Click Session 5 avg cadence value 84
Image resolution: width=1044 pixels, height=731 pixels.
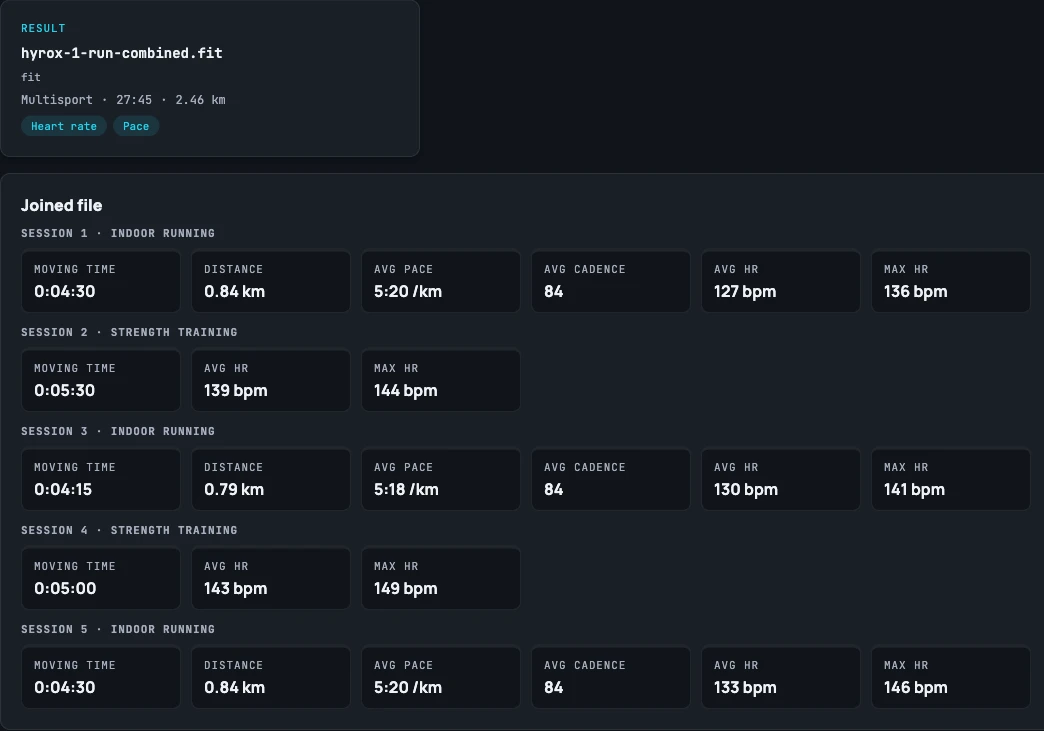(x=553, y=688)
